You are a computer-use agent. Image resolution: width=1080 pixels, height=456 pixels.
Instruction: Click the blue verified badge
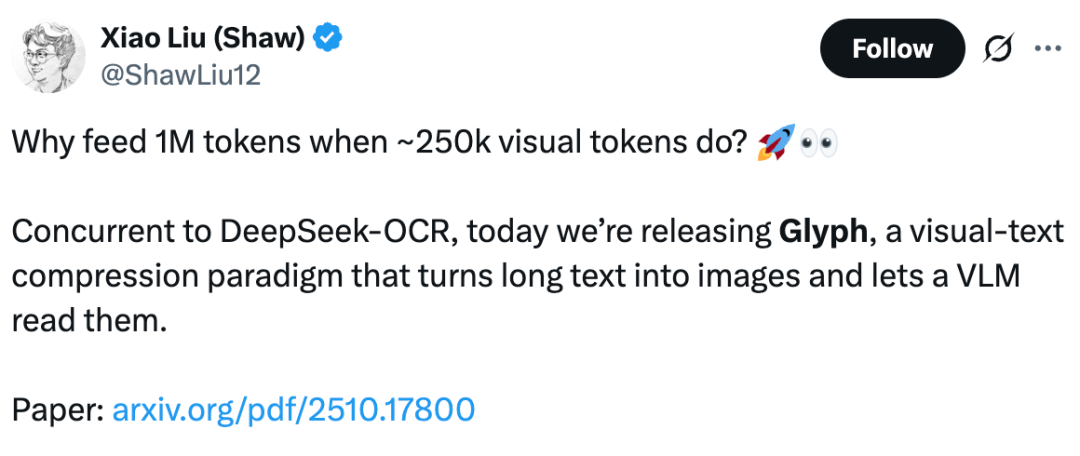coord(329,39)
